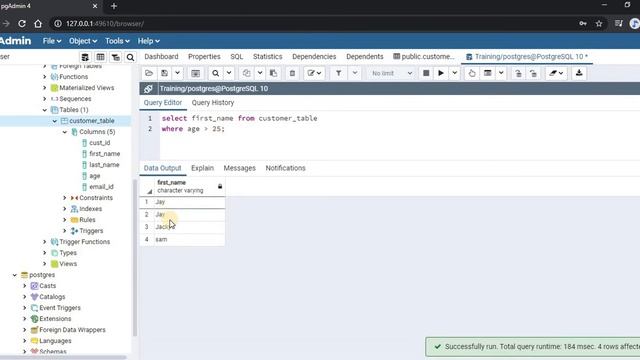Select the email_id column in tree
The height and width of the screenshot is (360, 640).
tap(101, 187)
